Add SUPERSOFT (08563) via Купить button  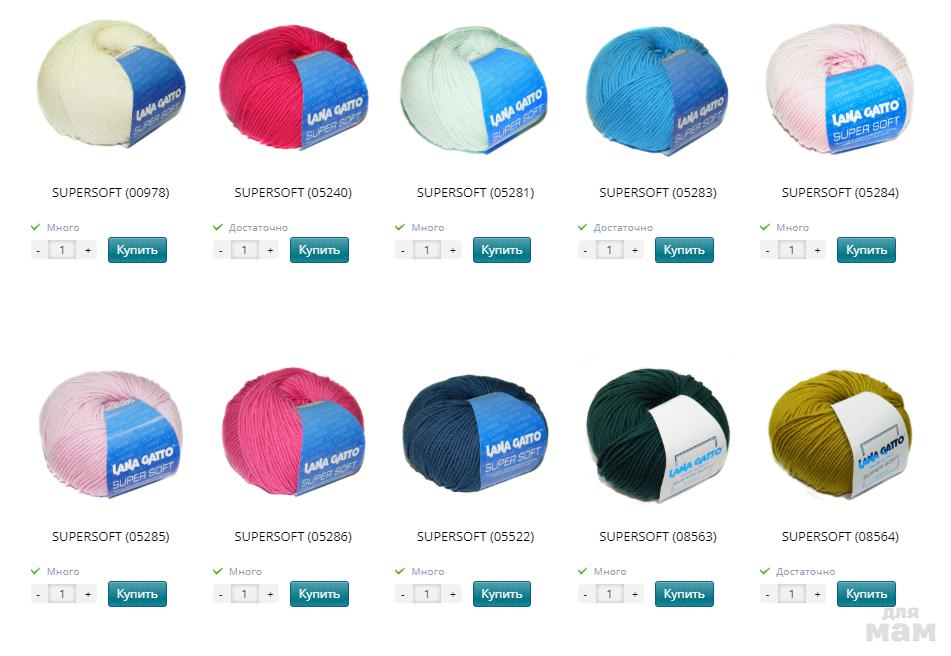pyautogui.click(x=684, y=594)
